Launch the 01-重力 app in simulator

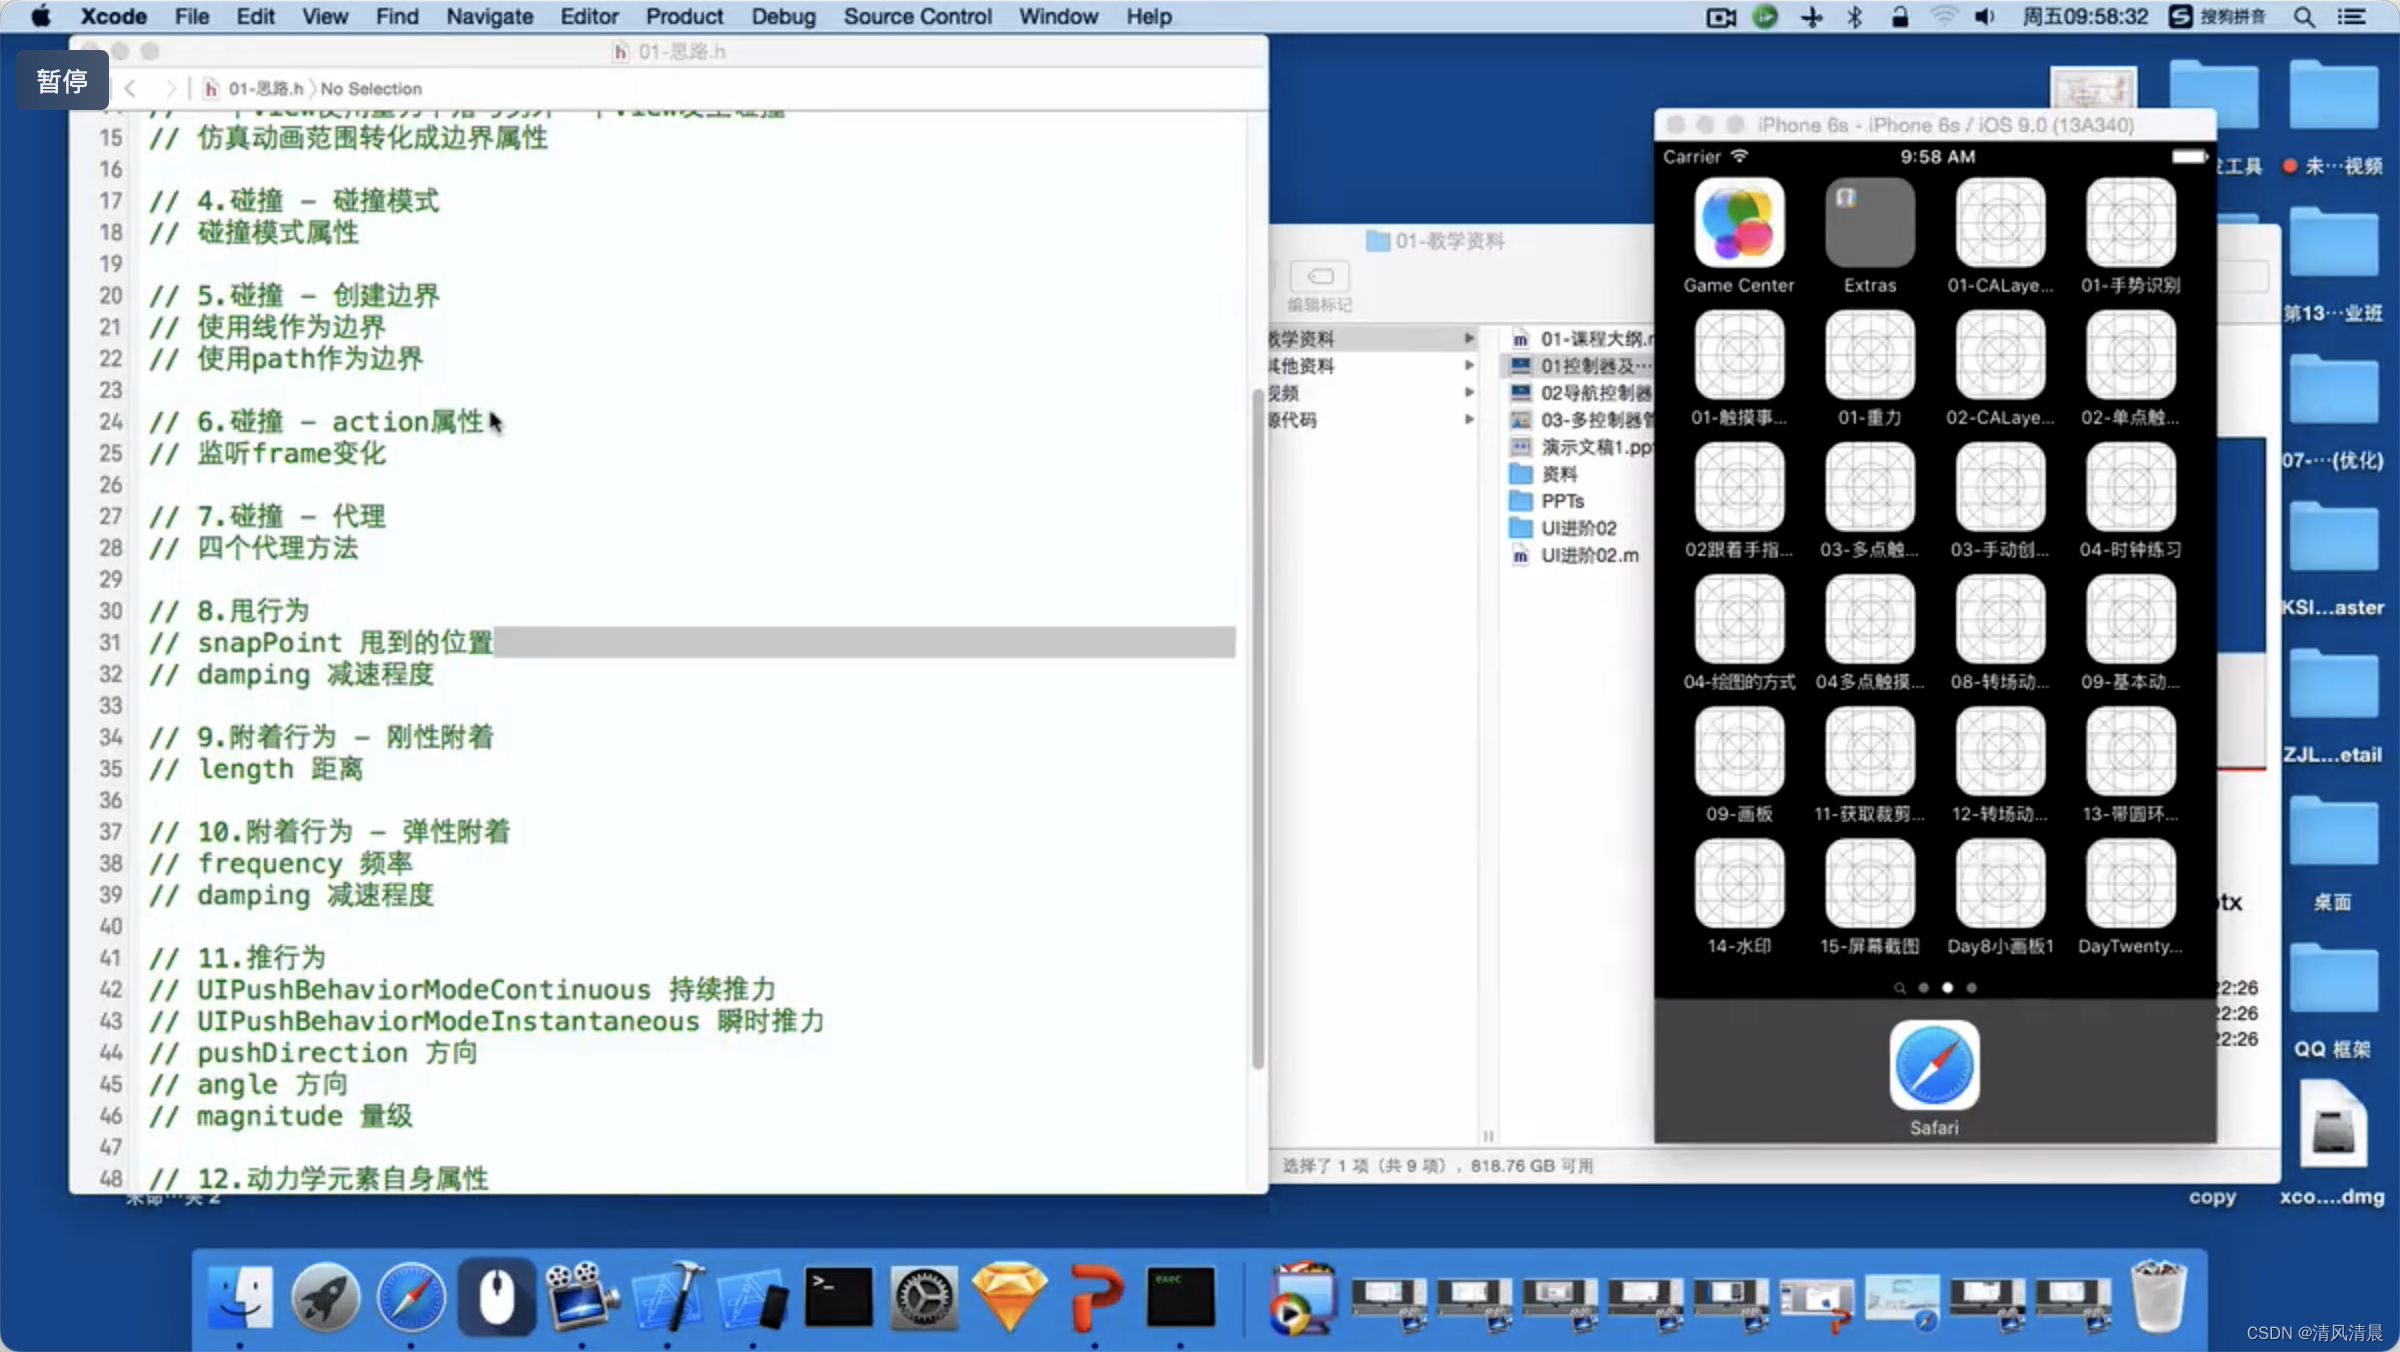click(1870, 354)
